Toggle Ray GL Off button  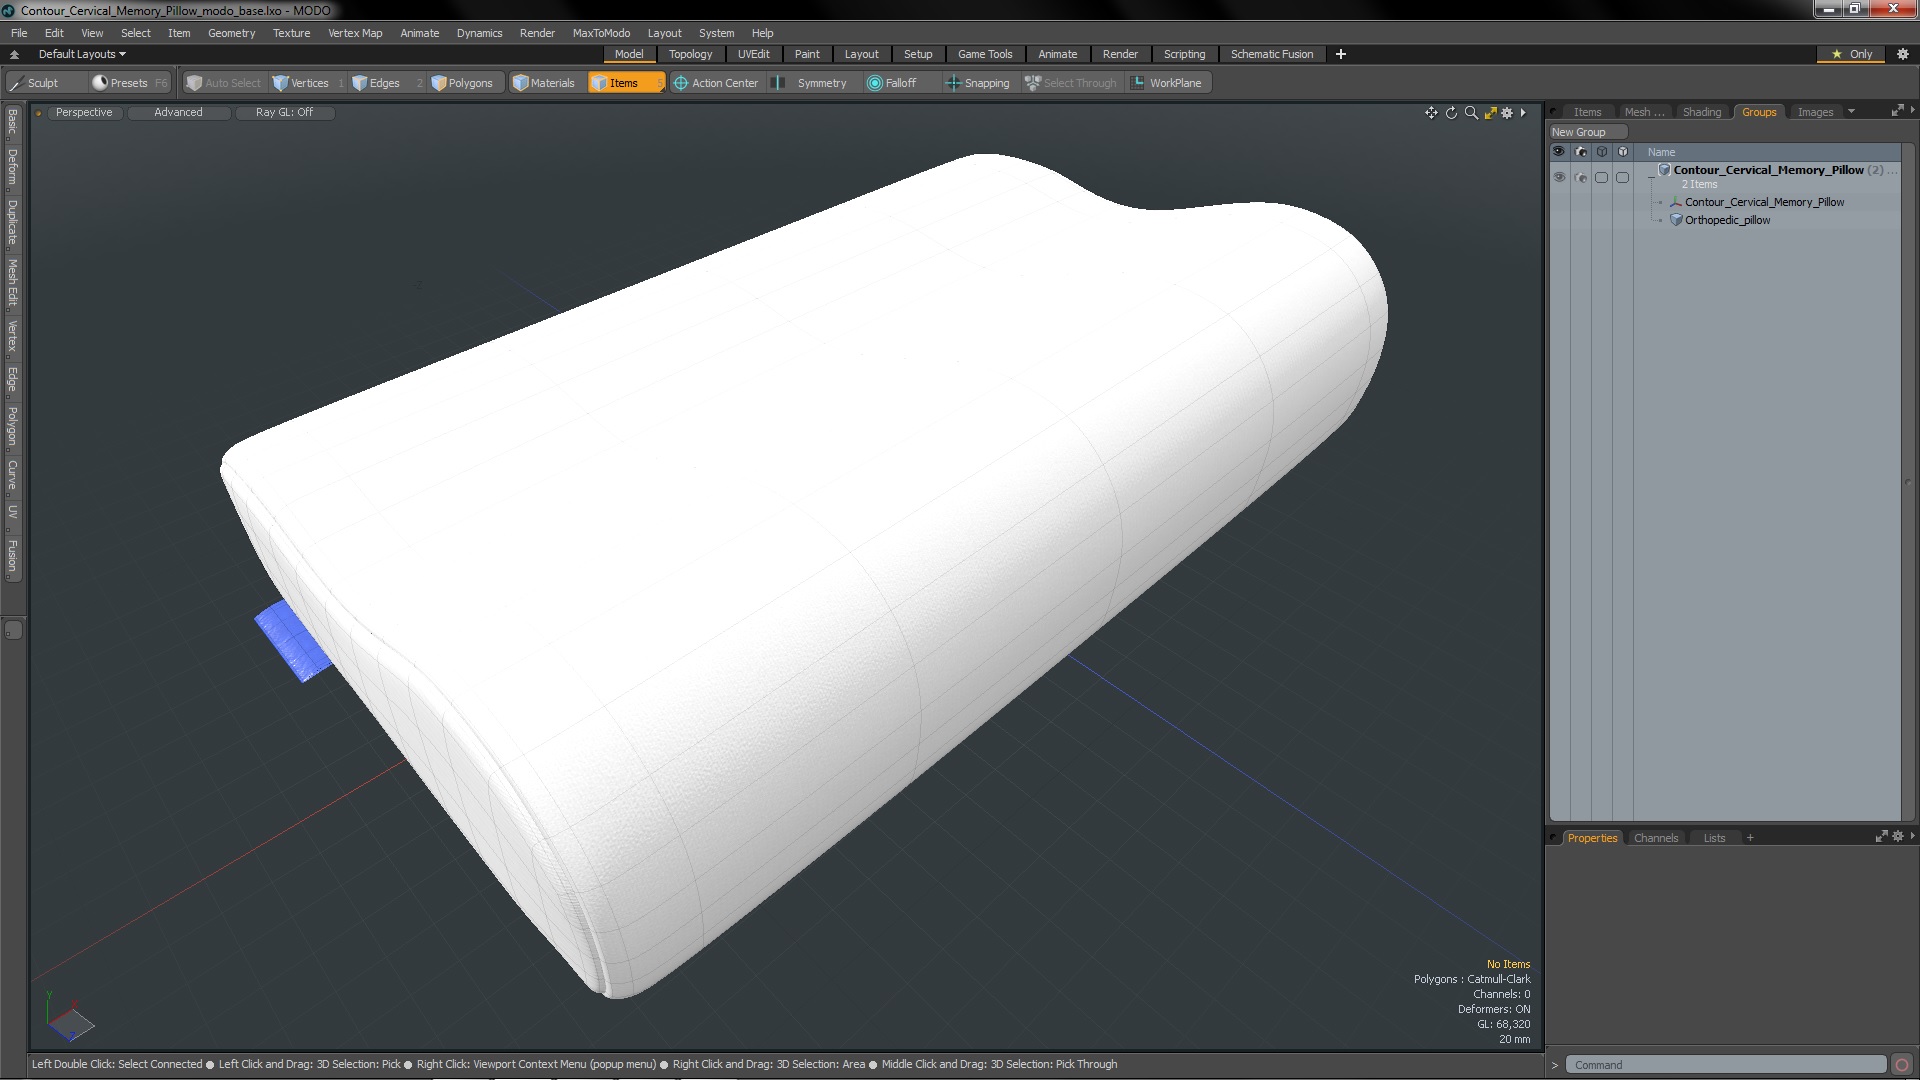284,113
